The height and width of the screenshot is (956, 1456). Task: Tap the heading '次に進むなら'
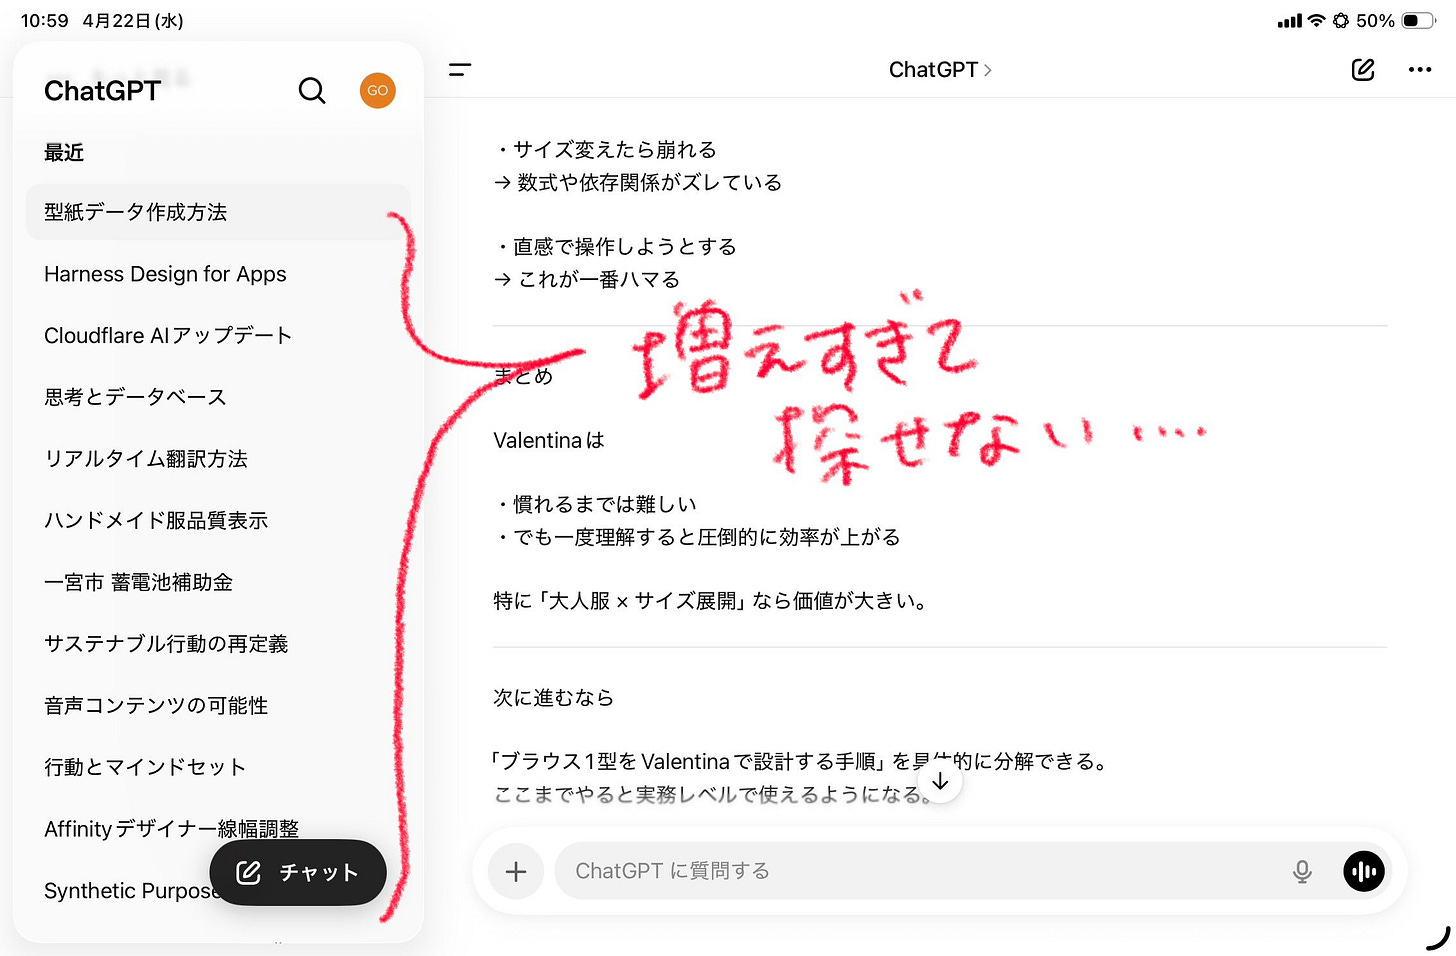(x=554, y=698)
